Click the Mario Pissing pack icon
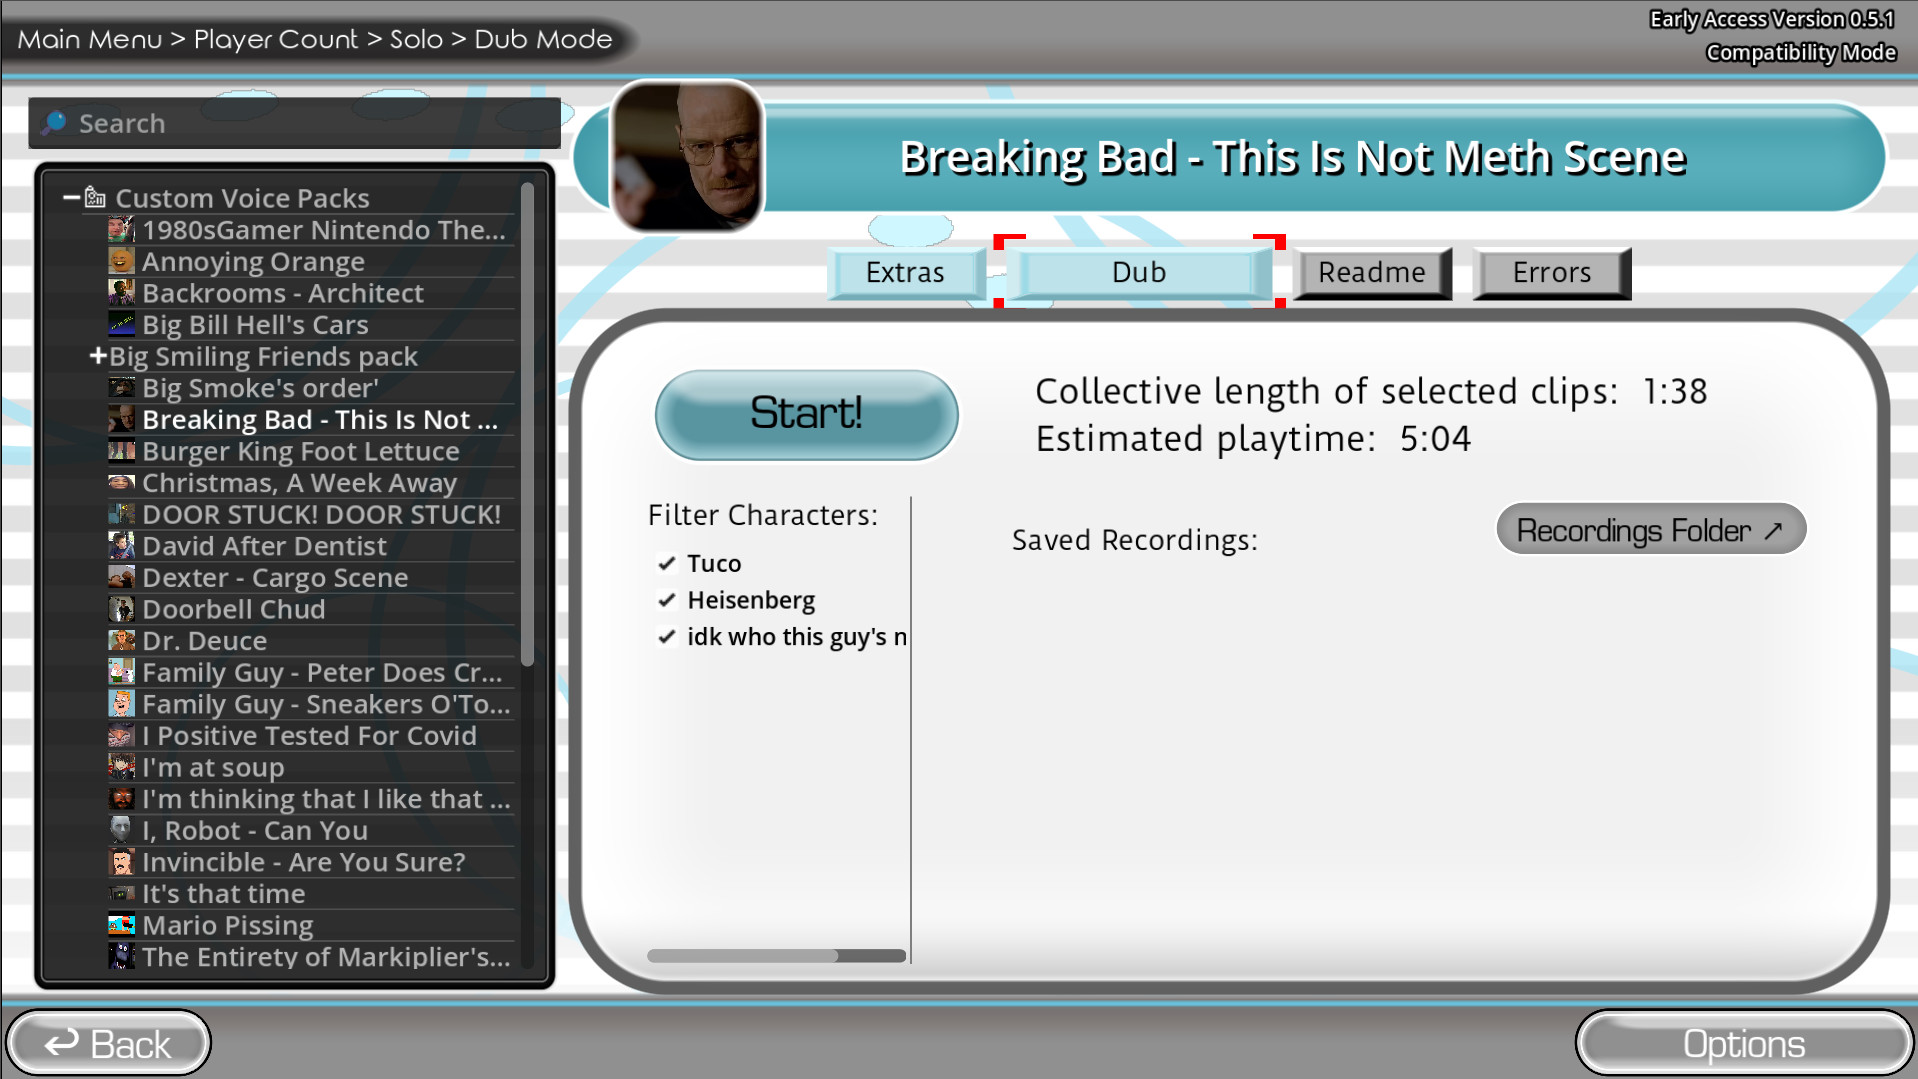The image size is (1918, 1079). click(x=121, y=925)
